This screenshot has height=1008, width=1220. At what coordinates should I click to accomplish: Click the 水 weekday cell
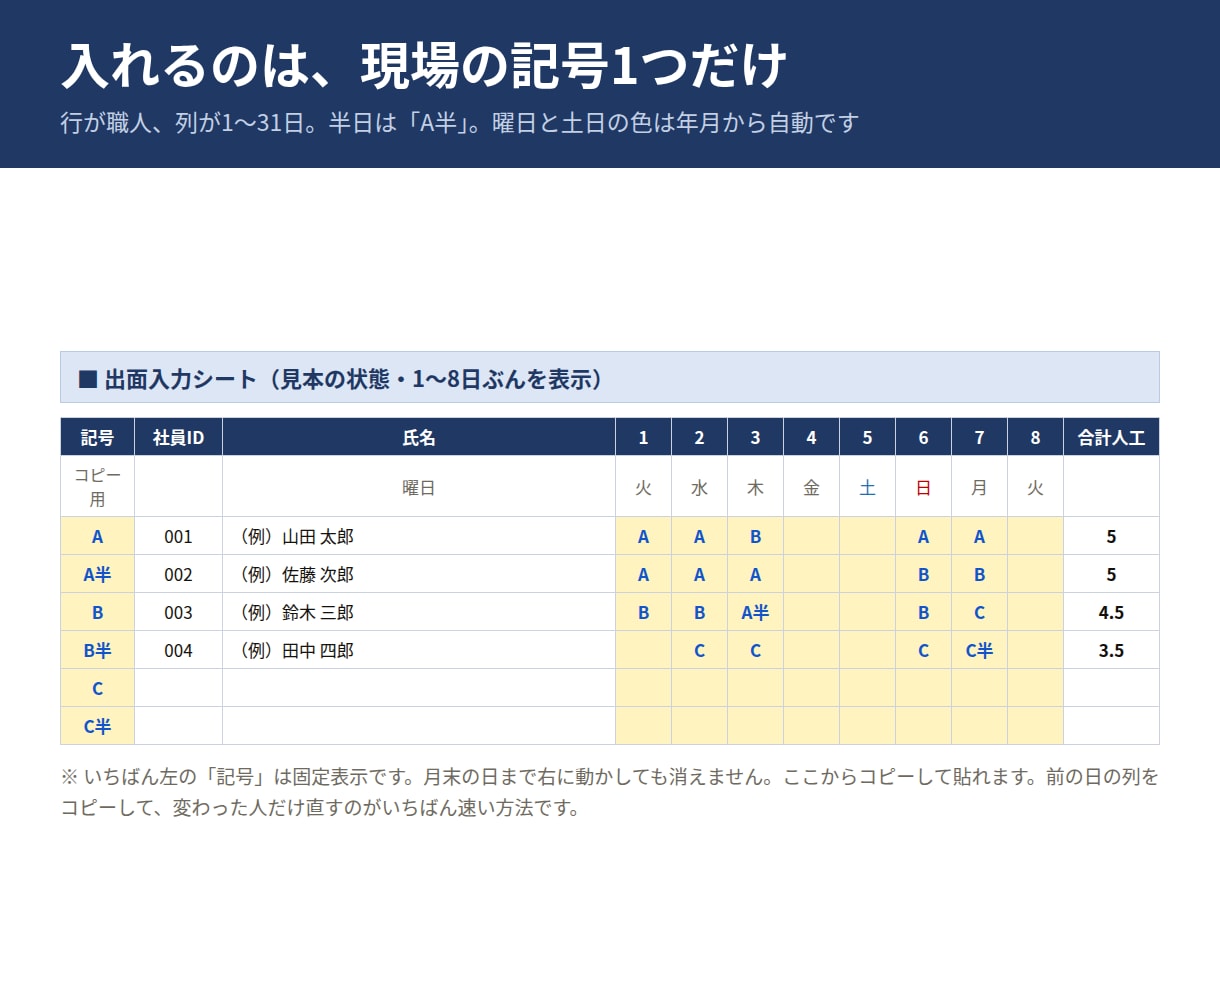click(699, 487)
